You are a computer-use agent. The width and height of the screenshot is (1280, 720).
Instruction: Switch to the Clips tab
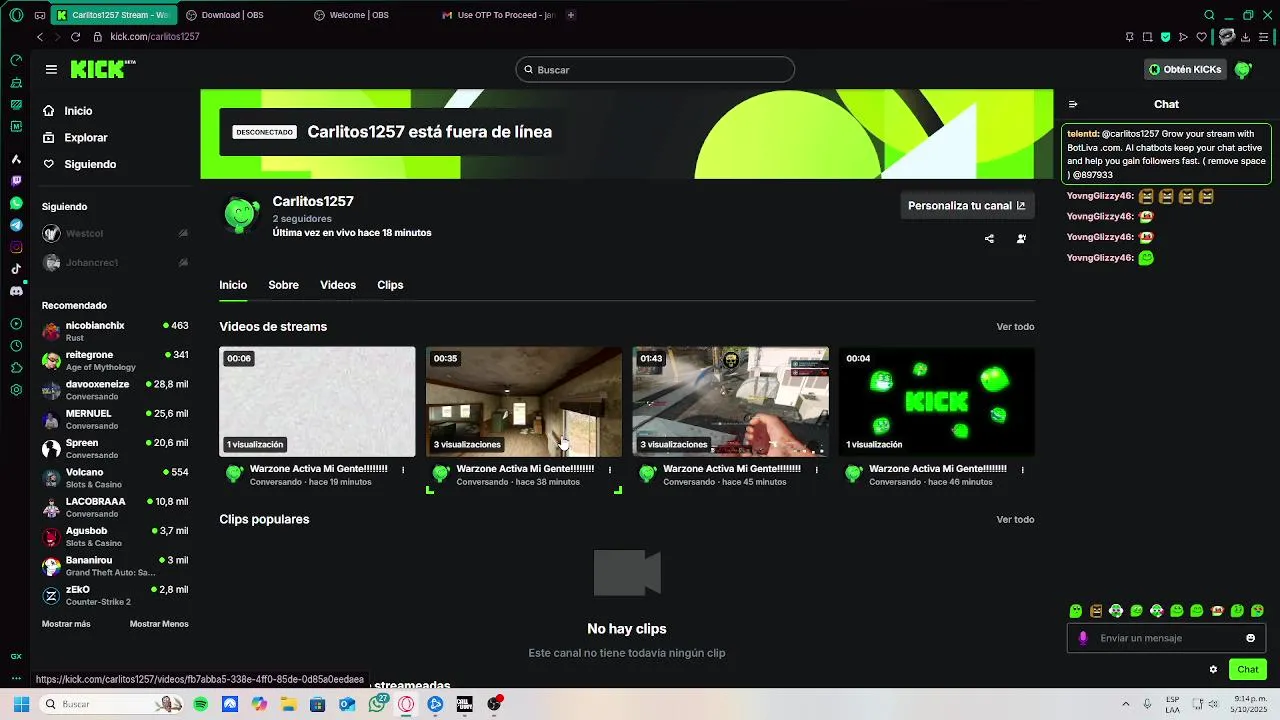click(390, 285)
